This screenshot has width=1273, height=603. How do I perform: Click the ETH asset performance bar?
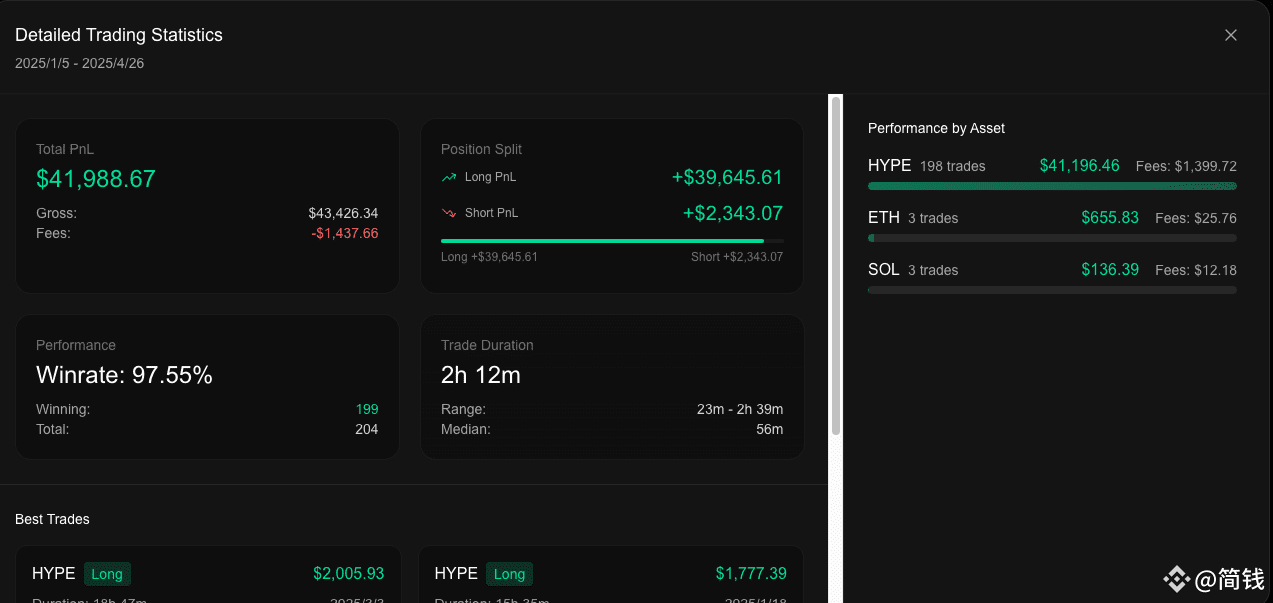pyautogui.click(x=1052, y=238)
